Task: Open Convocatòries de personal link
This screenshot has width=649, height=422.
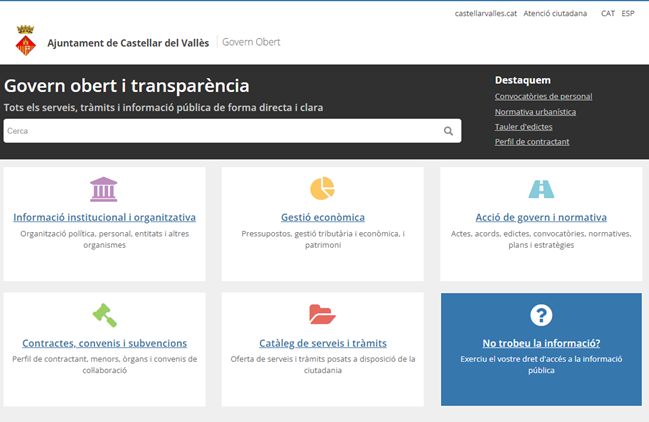Action: tap(543, 97)
